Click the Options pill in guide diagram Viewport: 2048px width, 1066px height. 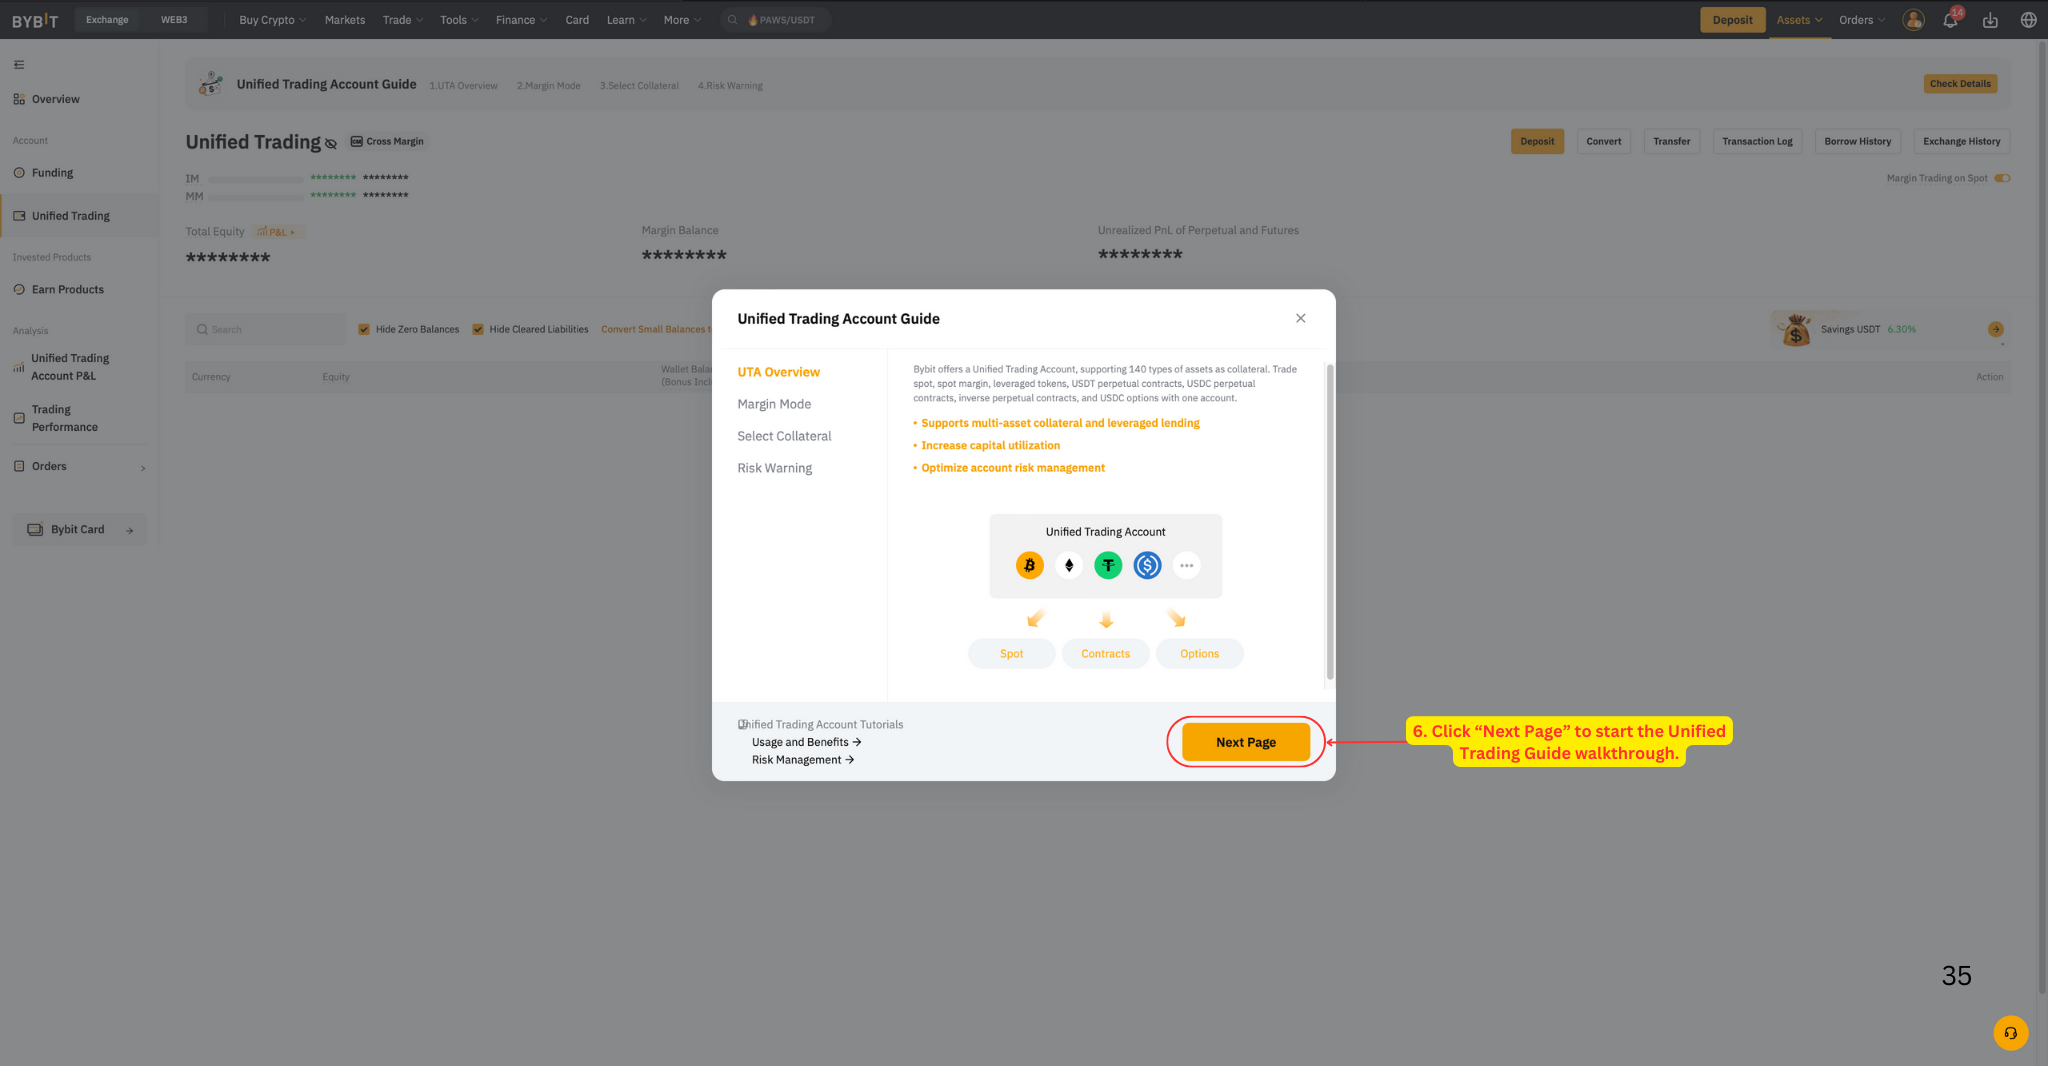[x=1199, y=654]
